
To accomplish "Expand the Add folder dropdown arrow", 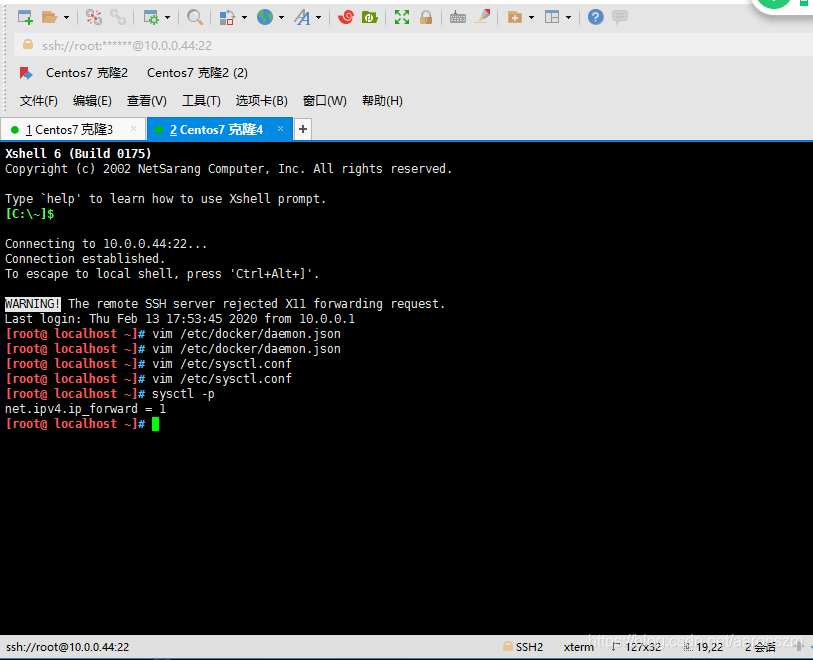I will pyautogui.click(x=531, y=18).
